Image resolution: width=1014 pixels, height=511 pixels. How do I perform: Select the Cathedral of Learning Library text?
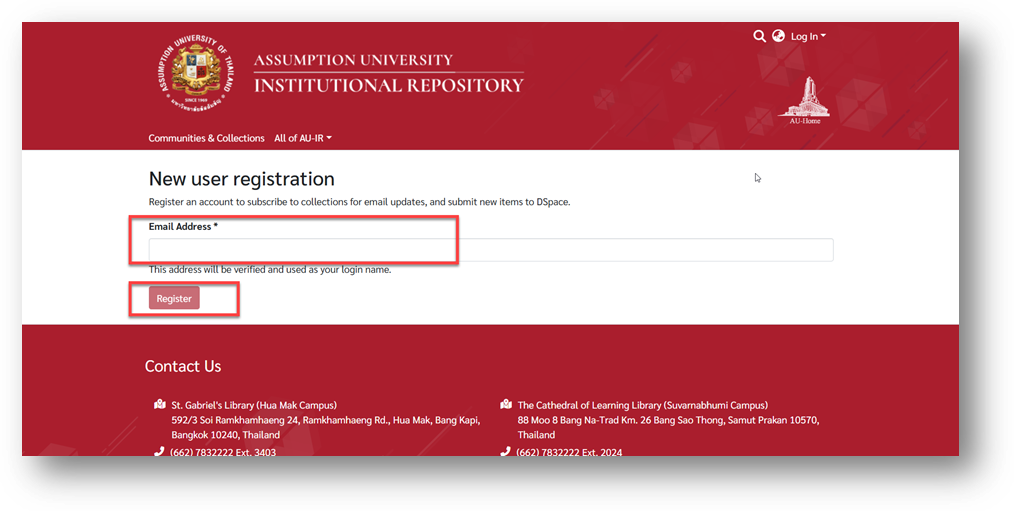642,406
